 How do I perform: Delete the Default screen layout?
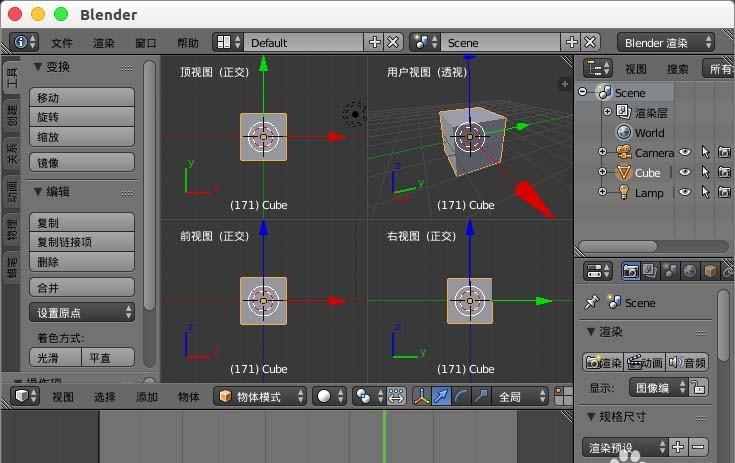point(393,43)
